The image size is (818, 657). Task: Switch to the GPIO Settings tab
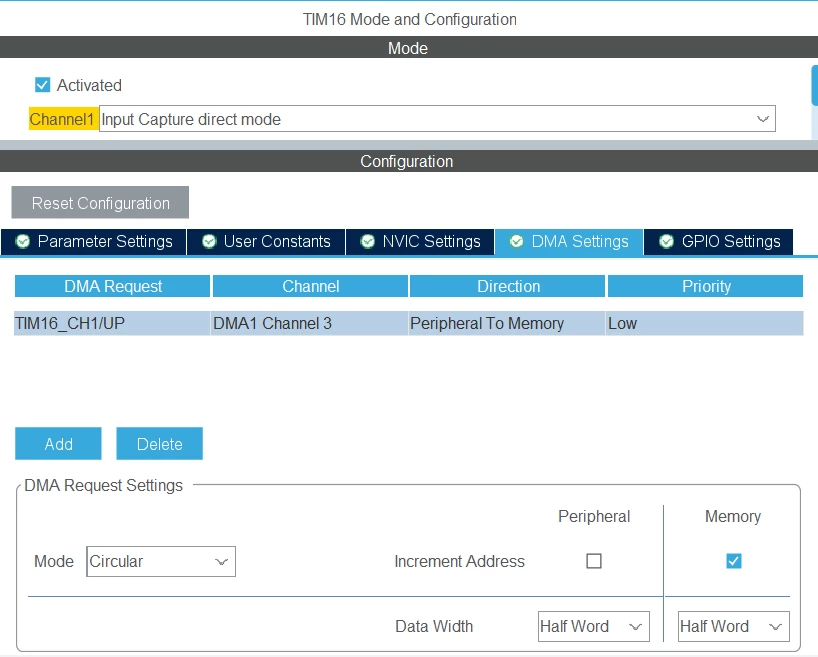(x=718, y=242)
